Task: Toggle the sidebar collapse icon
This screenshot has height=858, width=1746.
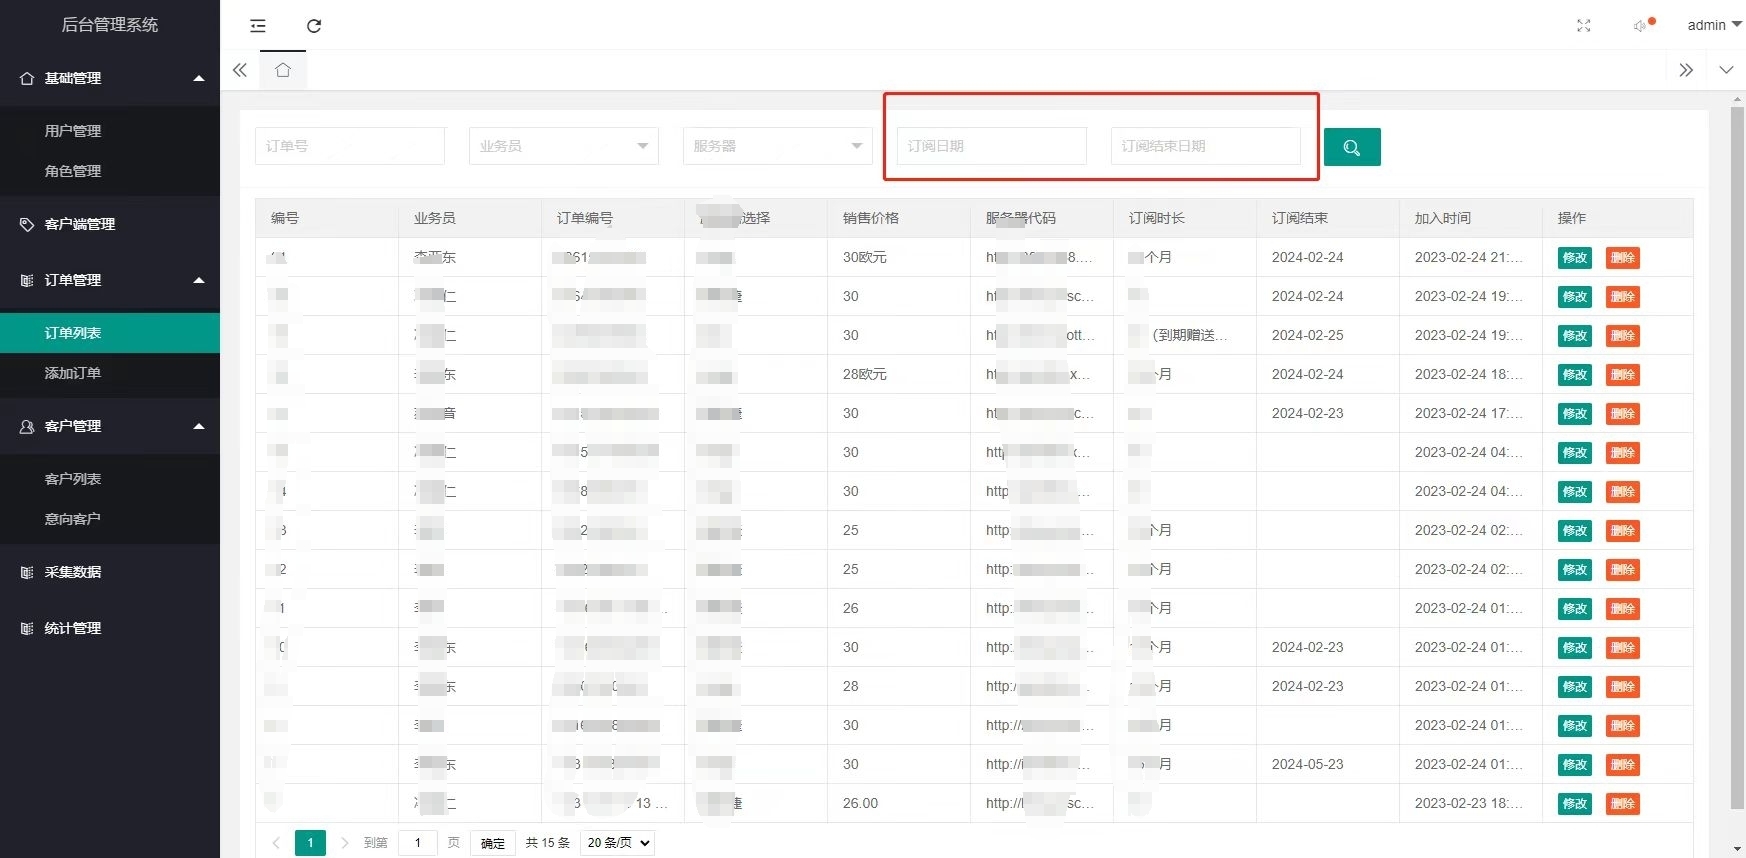Action: coord(258,26)
